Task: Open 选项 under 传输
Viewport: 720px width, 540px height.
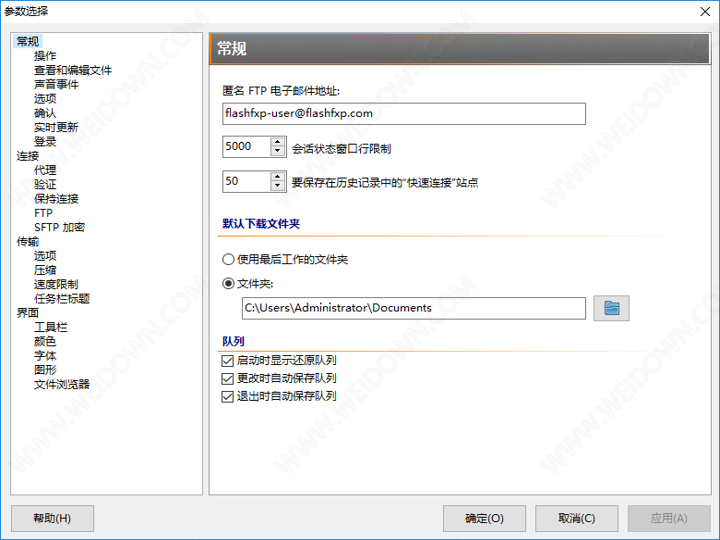Action: pos(45,256)
